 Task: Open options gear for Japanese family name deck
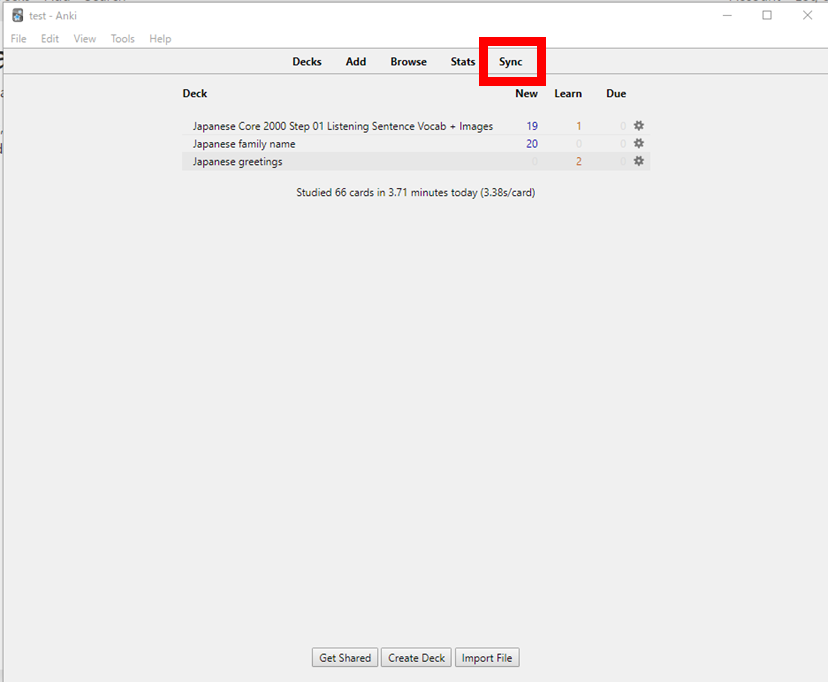(x=638, y=144)
